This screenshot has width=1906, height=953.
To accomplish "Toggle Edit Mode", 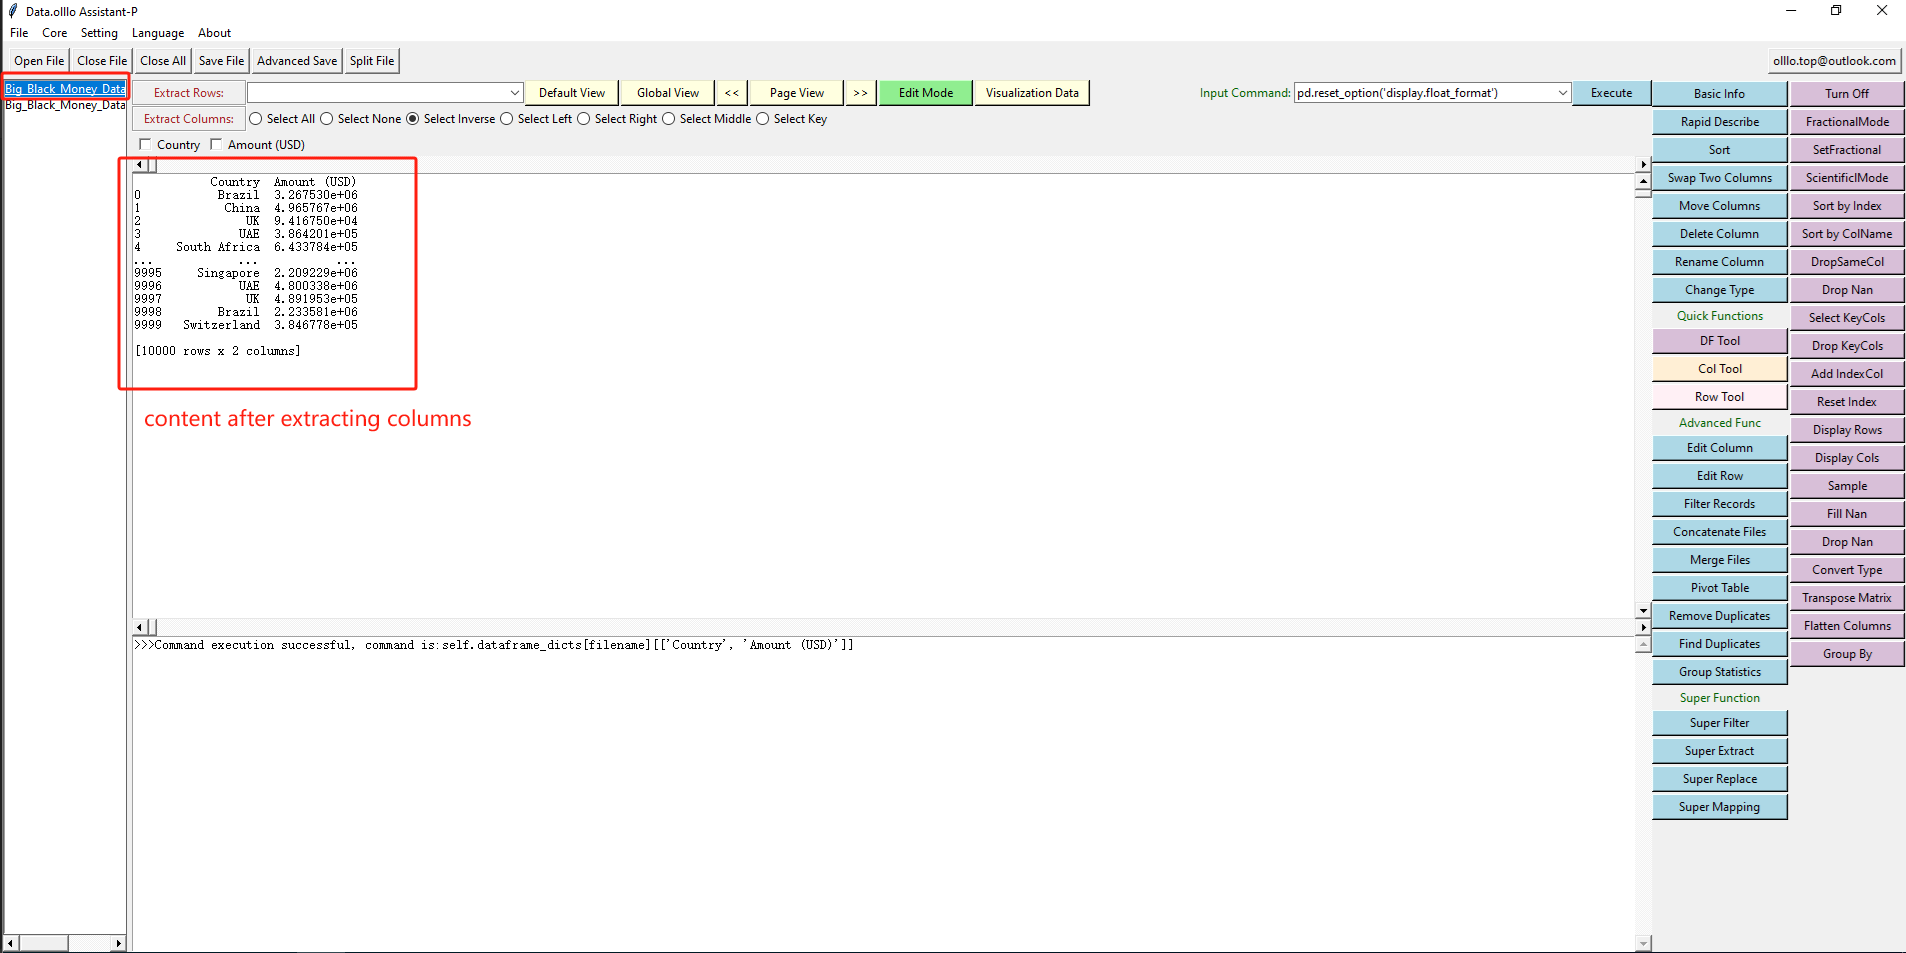I will pyautogui.click(x=926, y=93).
